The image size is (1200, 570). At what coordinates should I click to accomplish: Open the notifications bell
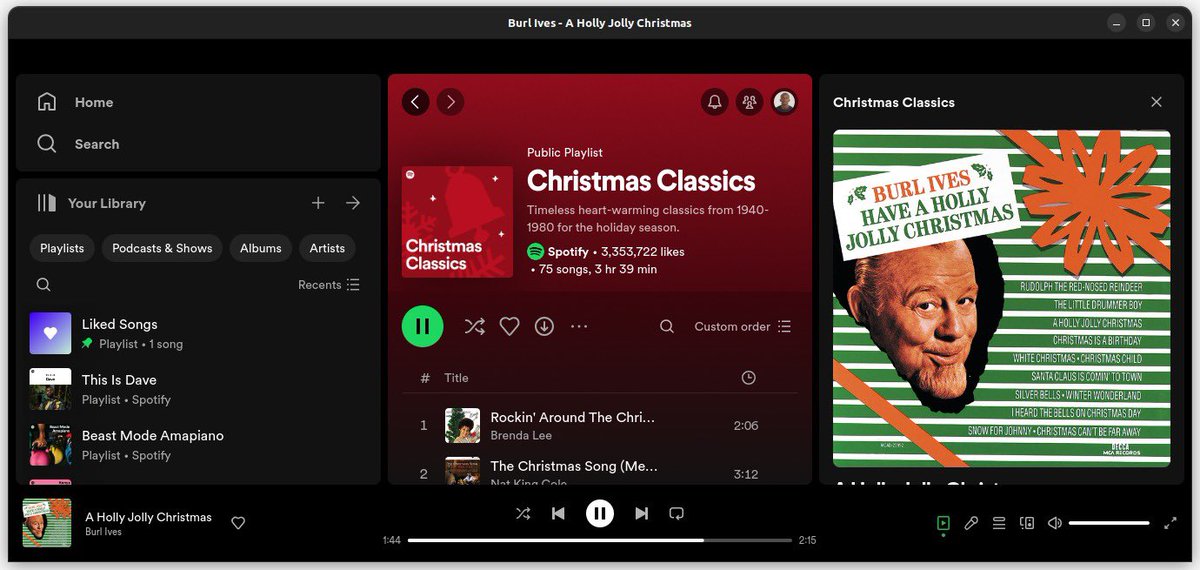714,101
